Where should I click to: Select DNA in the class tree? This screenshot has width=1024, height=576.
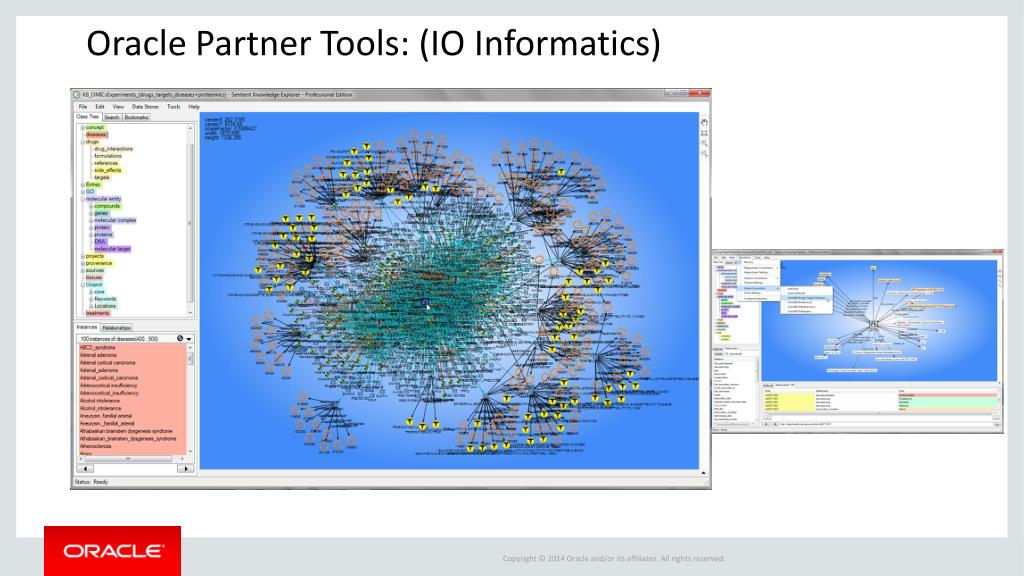[100, 242]
